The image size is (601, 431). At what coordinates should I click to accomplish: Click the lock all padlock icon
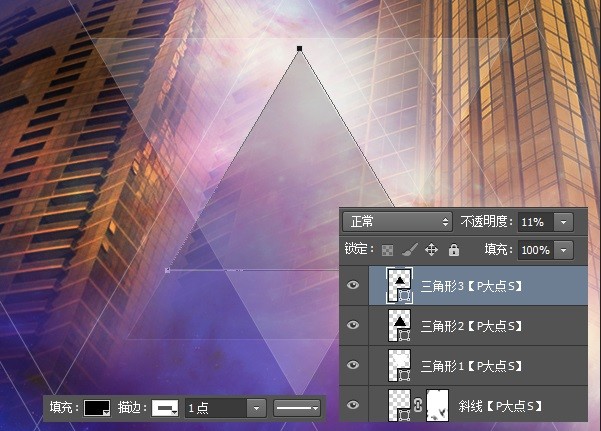(454, 250)
